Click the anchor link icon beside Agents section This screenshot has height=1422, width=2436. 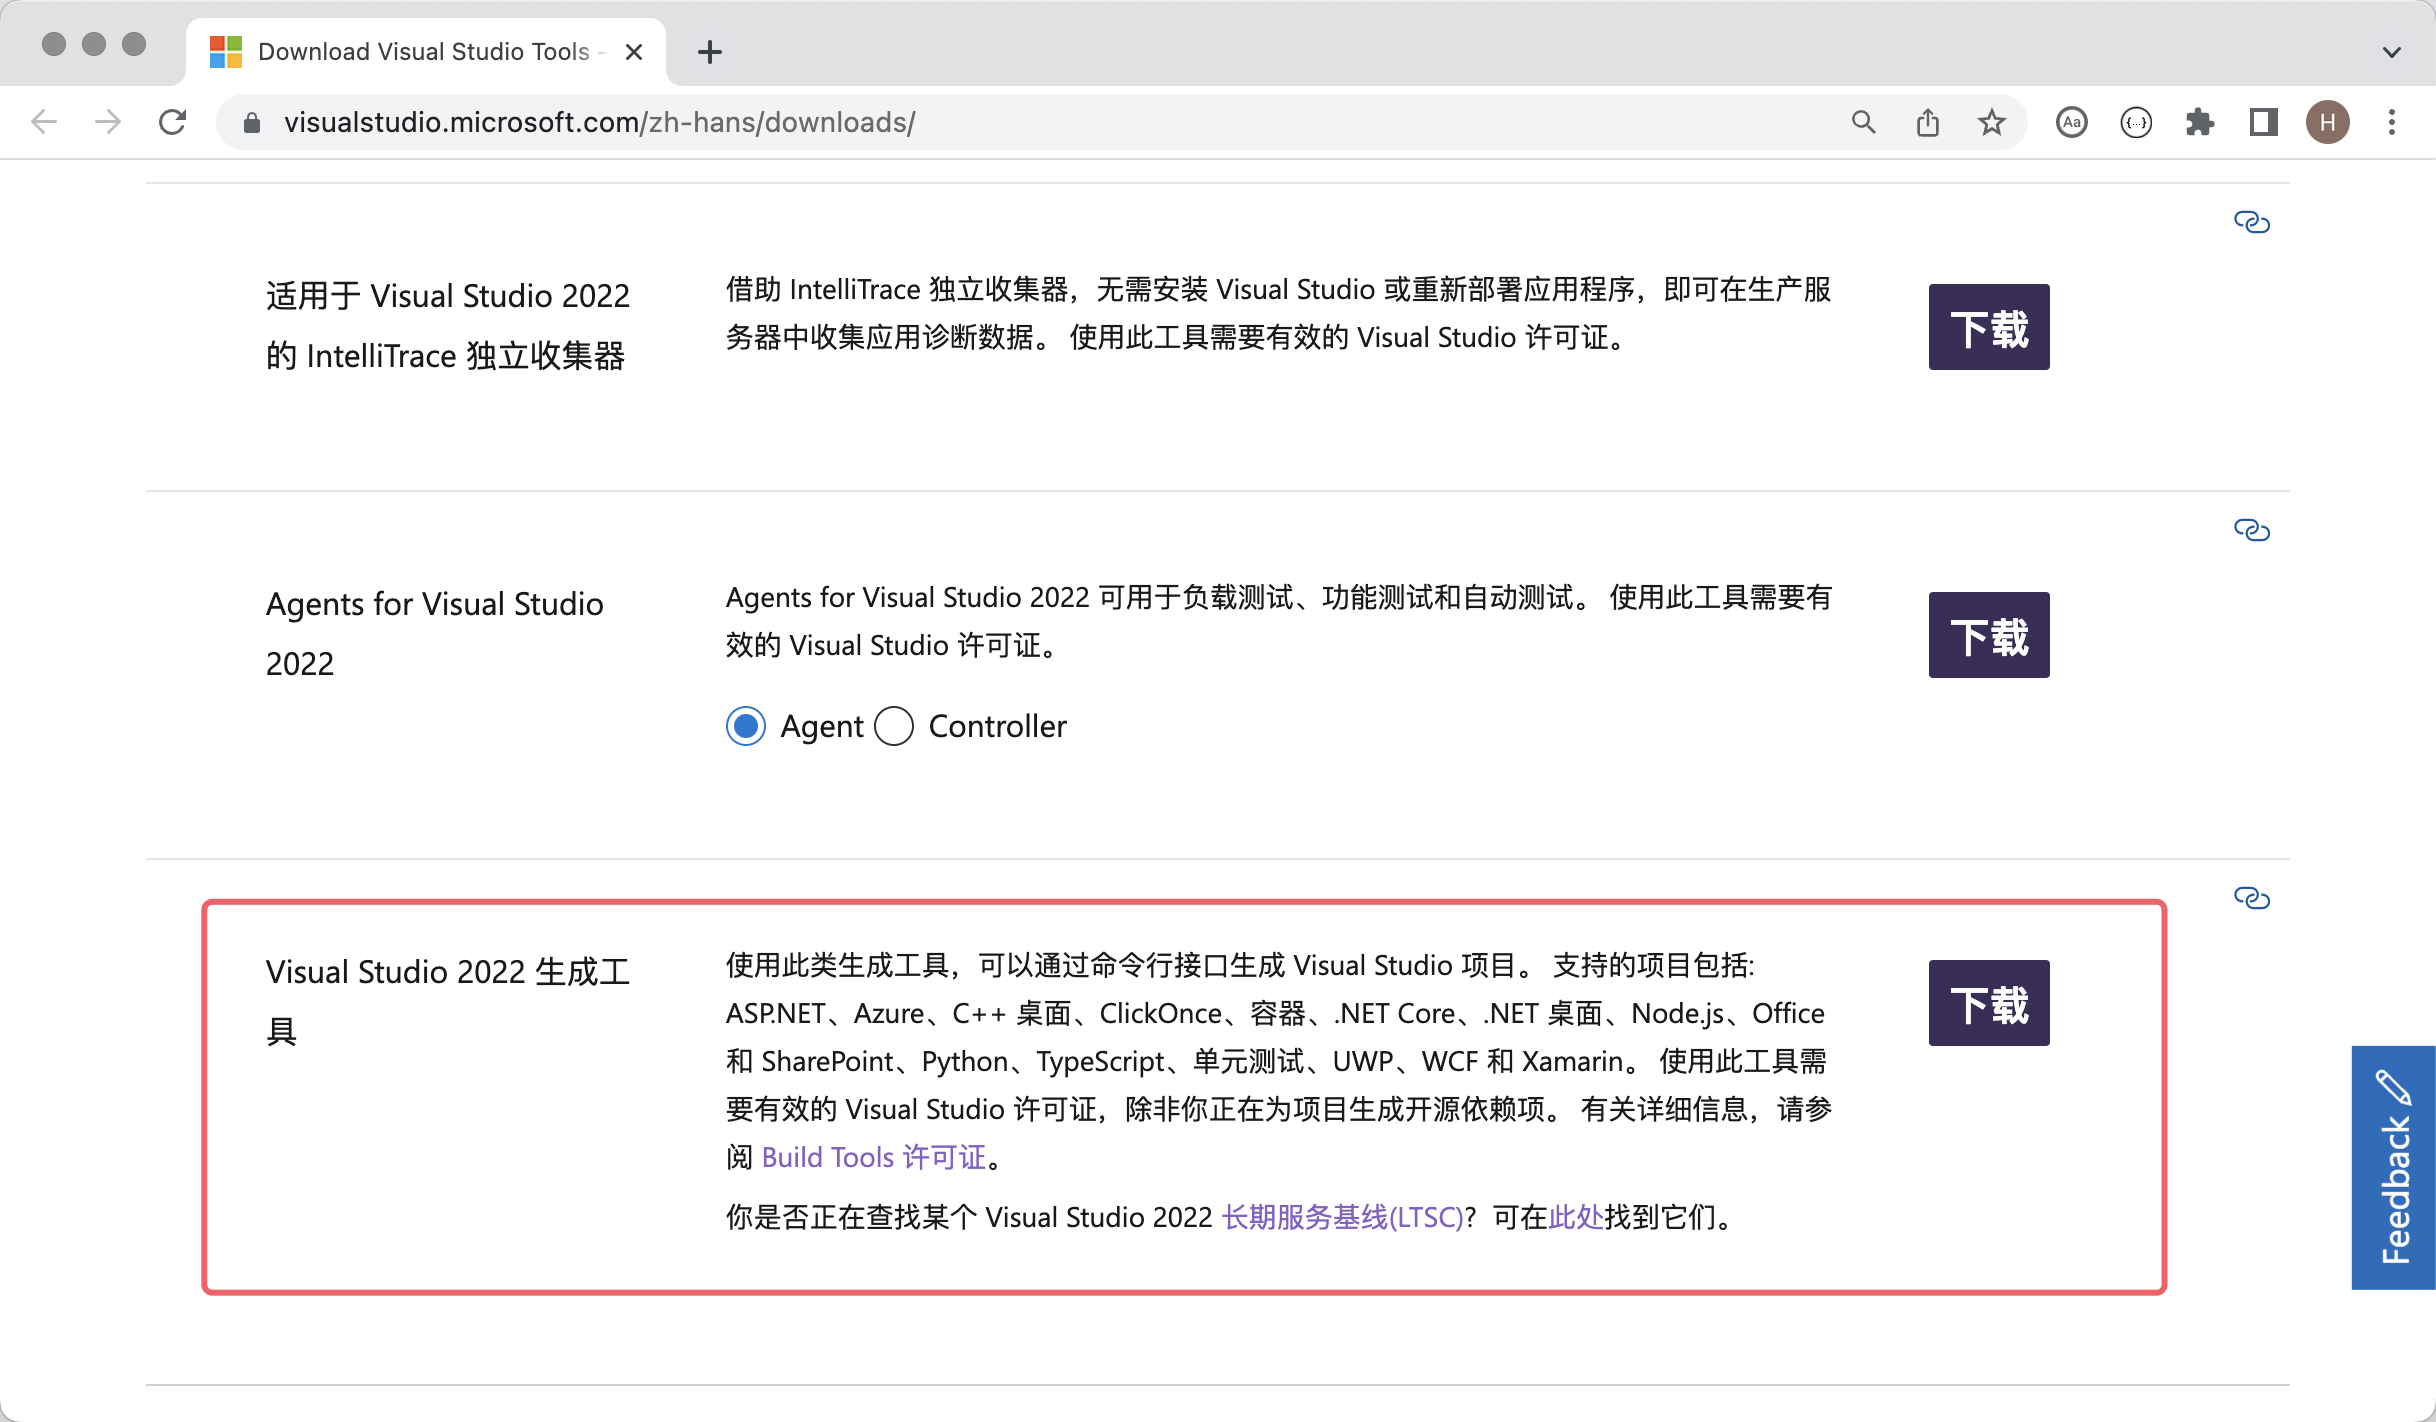(x=2252, y=530)
